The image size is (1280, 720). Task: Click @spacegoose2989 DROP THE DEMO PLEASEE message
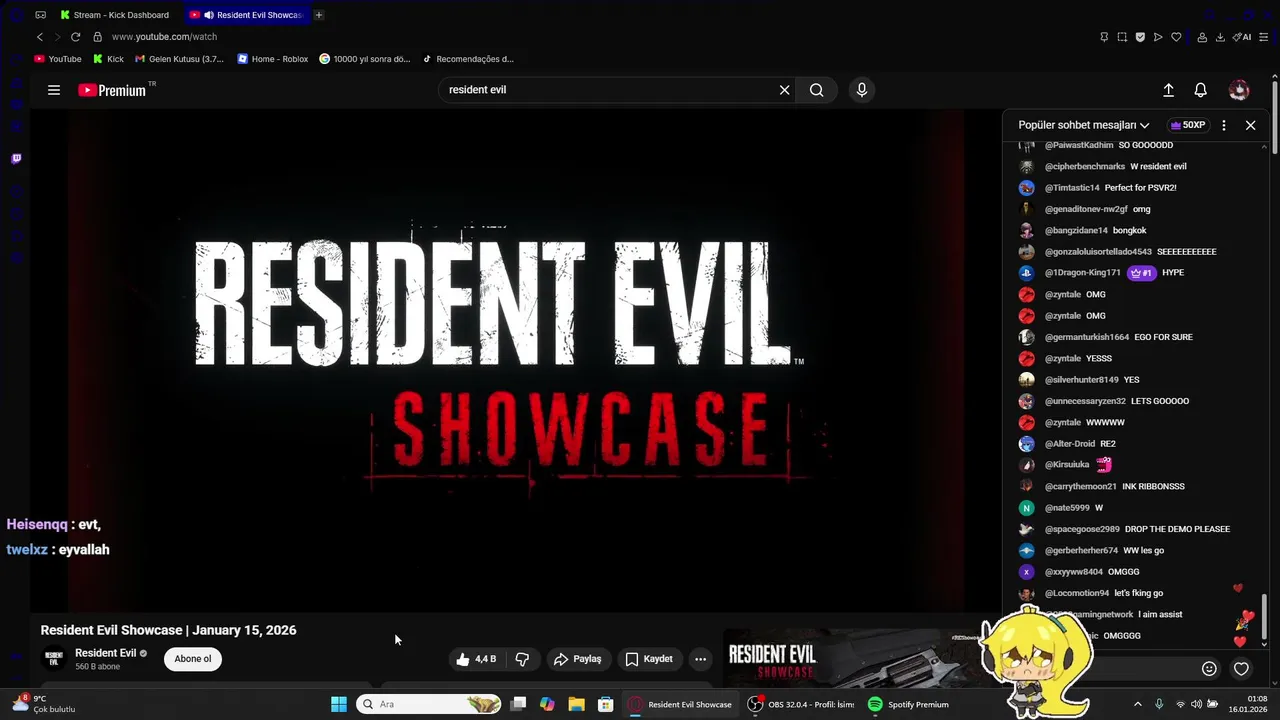pos(1124,529)
